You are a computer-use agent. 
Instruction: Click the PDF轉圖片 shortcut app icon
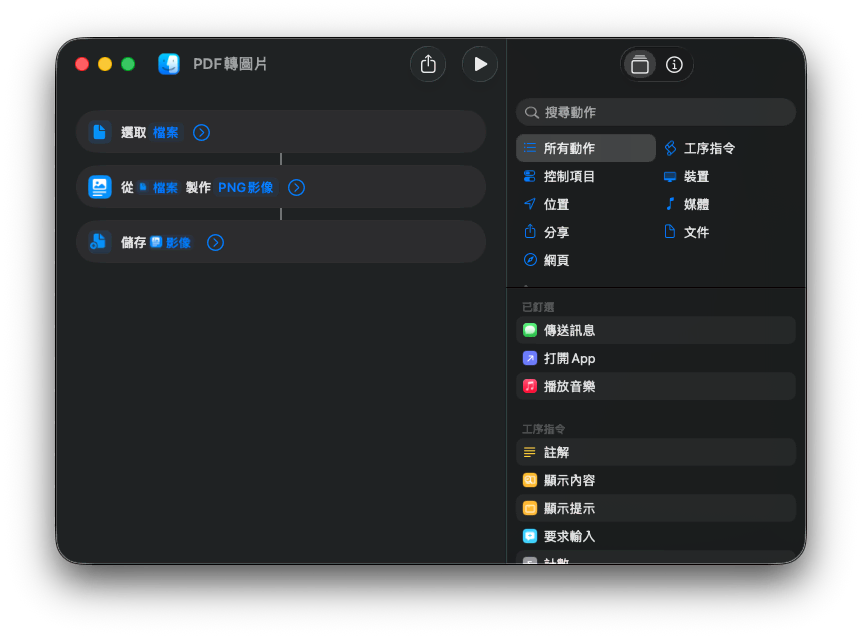pos(169,64)
